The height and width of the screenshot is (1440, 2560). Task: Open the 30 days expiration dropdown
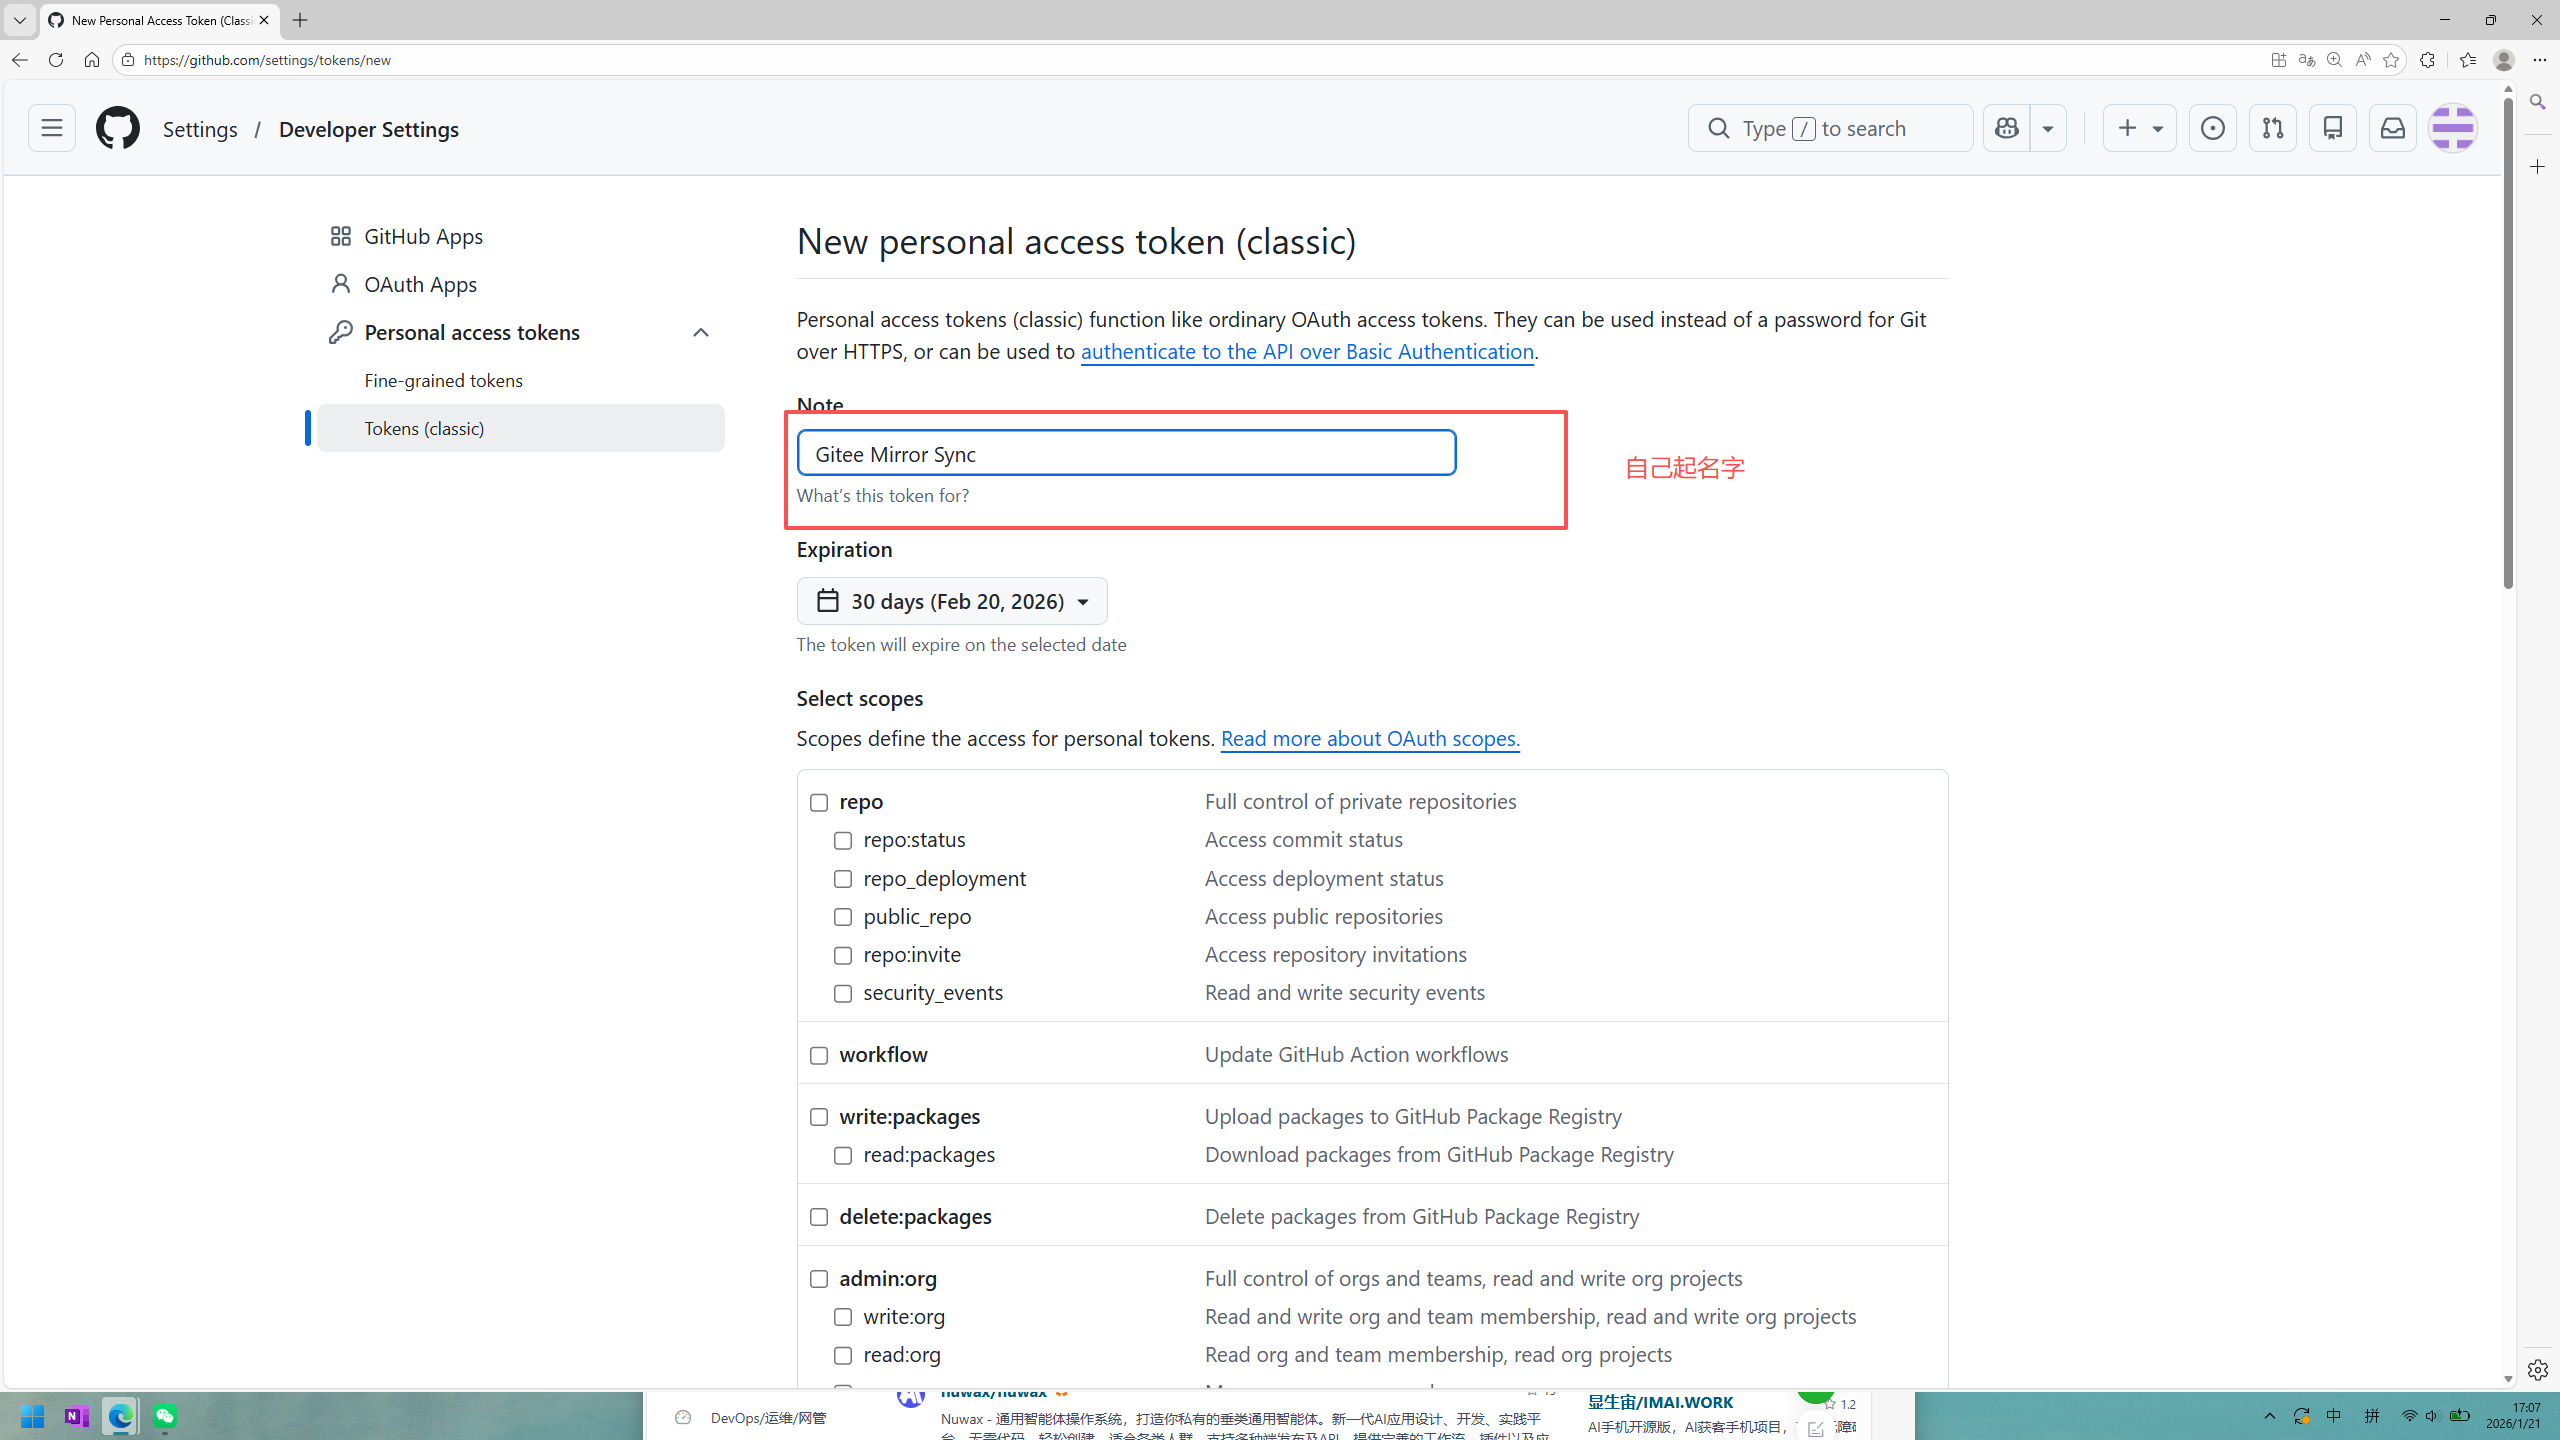(x=951, y=601)
